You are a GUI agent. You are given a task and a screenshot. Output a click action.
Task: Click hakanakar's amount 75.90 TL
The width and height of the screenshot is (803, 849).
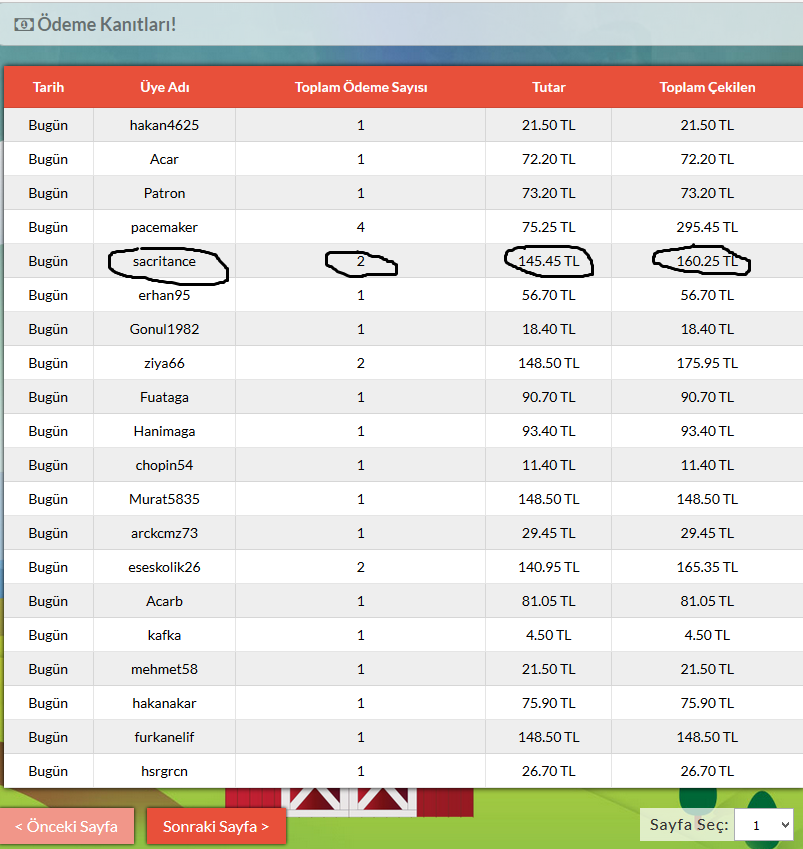(549, 703)
